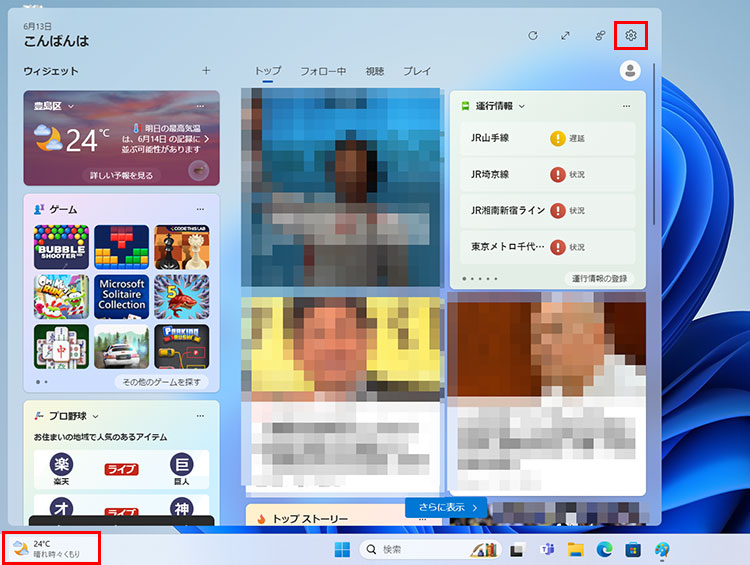Expand the 運行情報 dropdown chevron
Image resolution: width=750 pixels, height=565 pixels.
pos(522,106)
